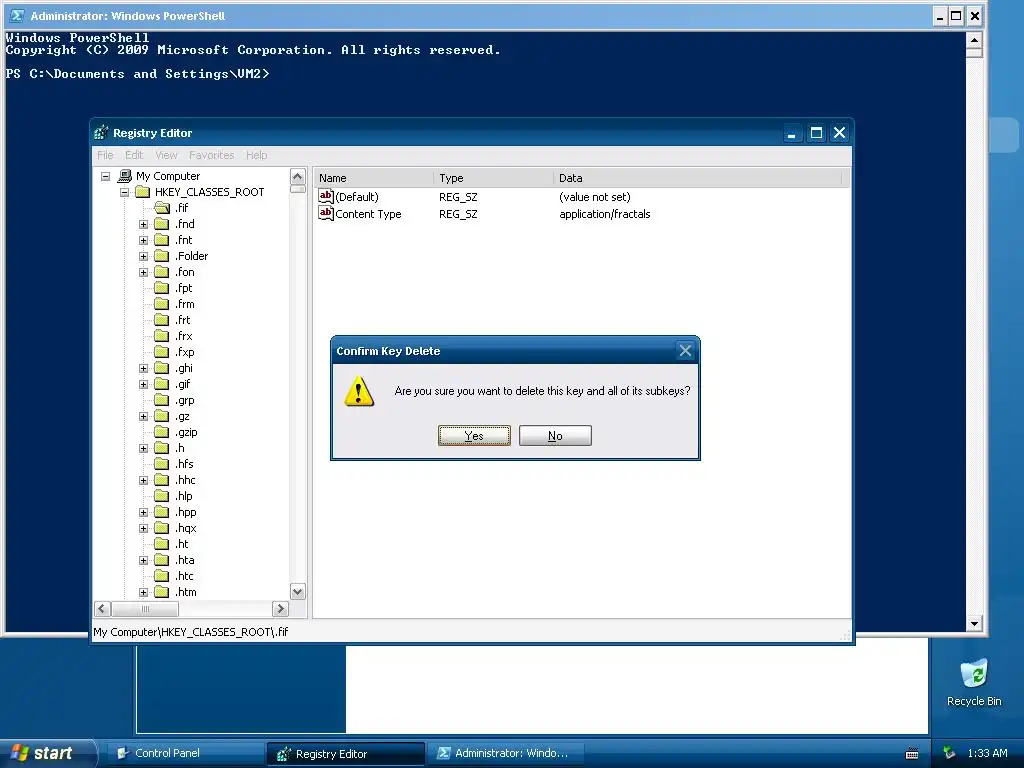Open the File menu in Registry Editor
Image resolution: width=1024 pixels, height=768 pixels.
[105, 155]
